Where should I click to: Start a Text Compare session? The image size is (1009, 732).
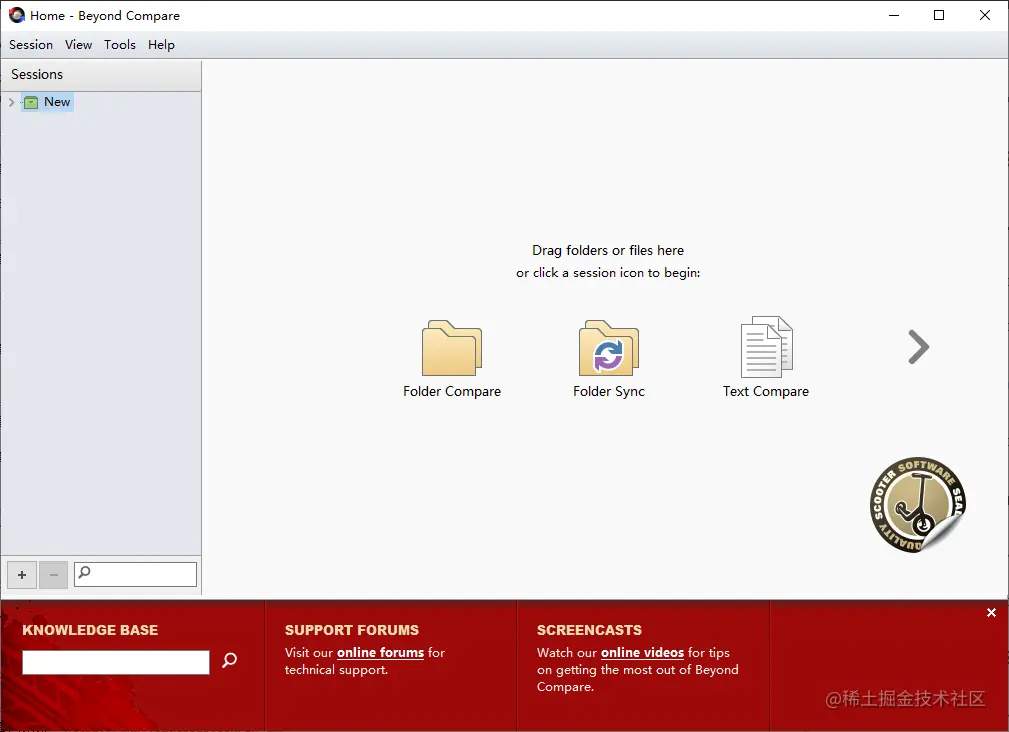pos(766,347)
